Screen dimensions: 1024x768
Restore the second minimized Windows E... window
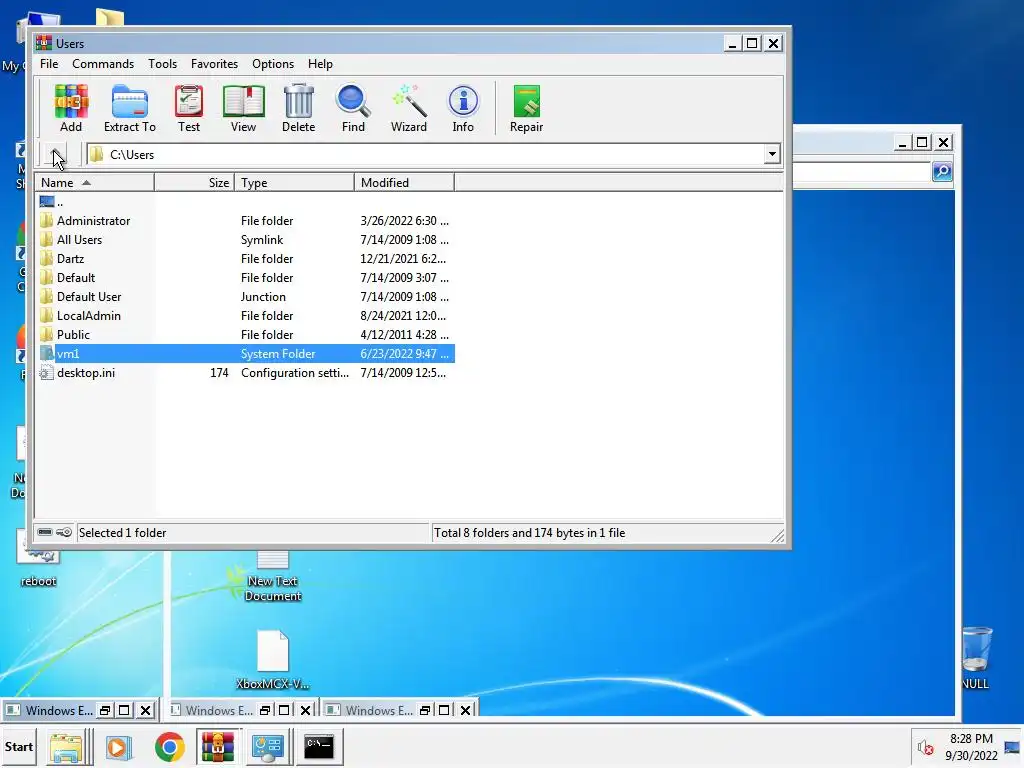[x=264, y=711]
